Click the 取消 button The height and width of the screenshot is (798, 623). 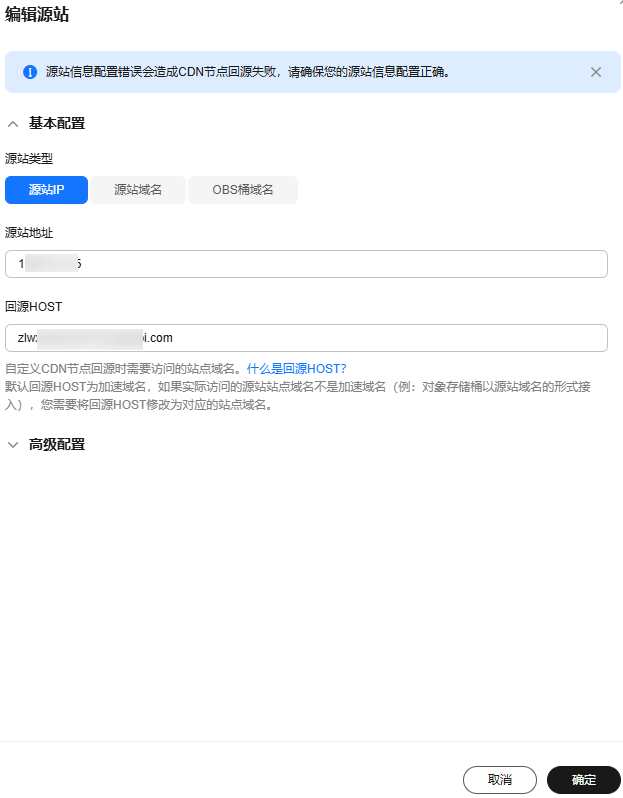point(499,780)
